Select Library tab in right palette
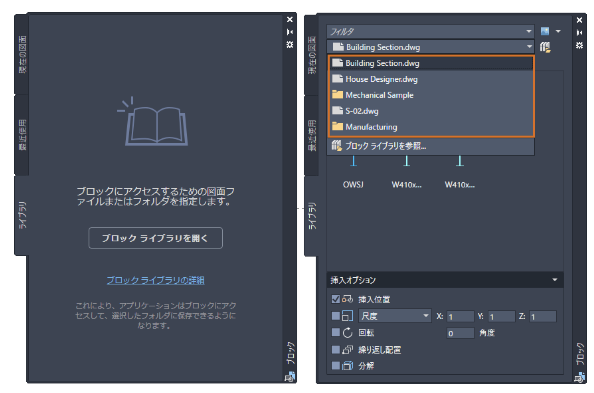The image size is (594, 393). 312,216
